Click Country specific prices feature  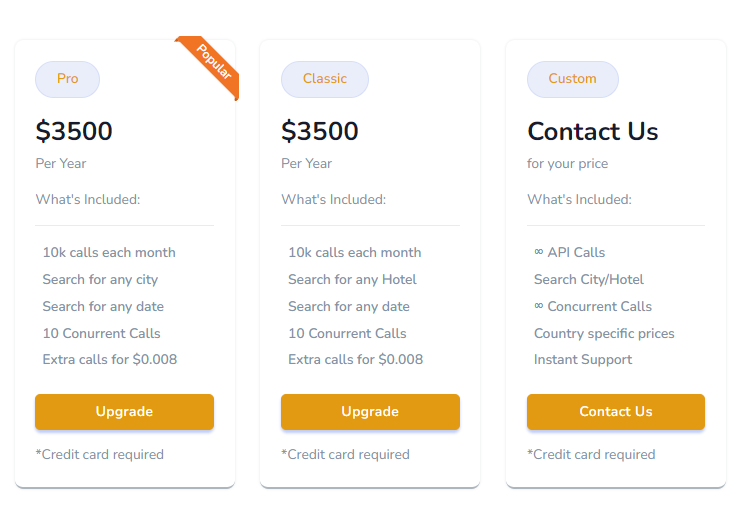[604, 333]
